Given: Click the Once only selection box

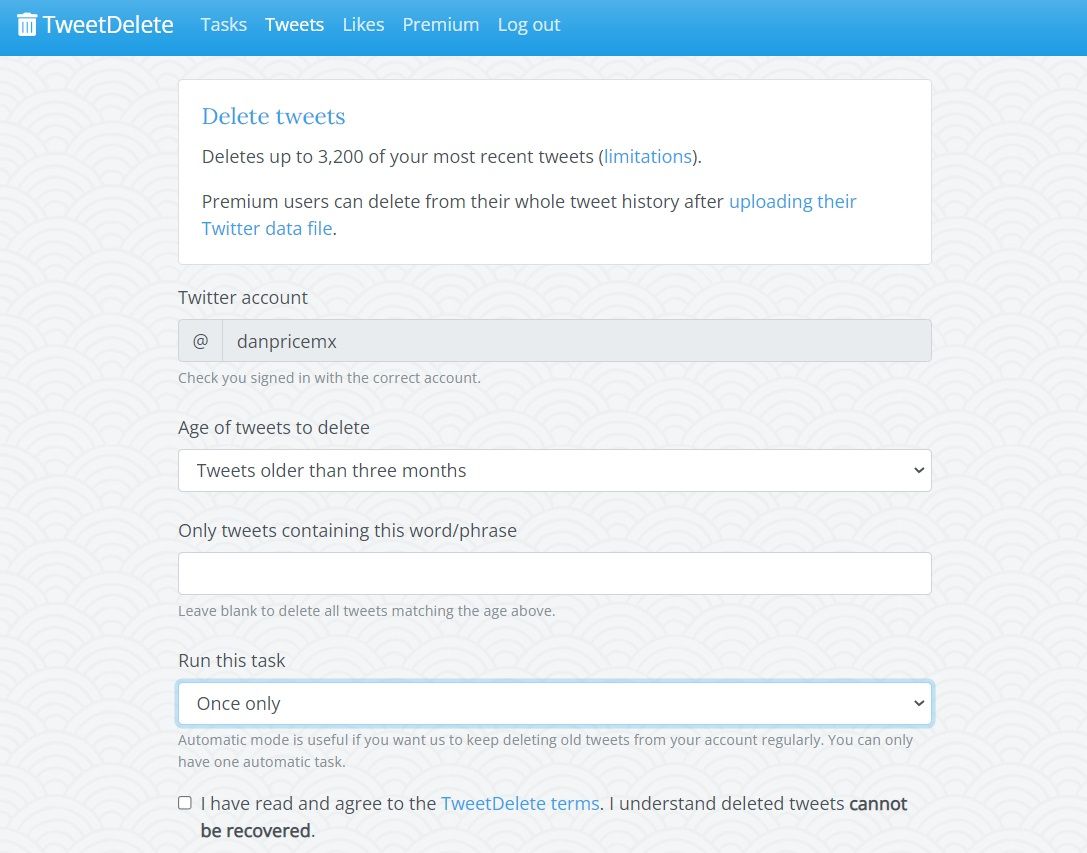Looking at the screenshot, I should point(554,703).
